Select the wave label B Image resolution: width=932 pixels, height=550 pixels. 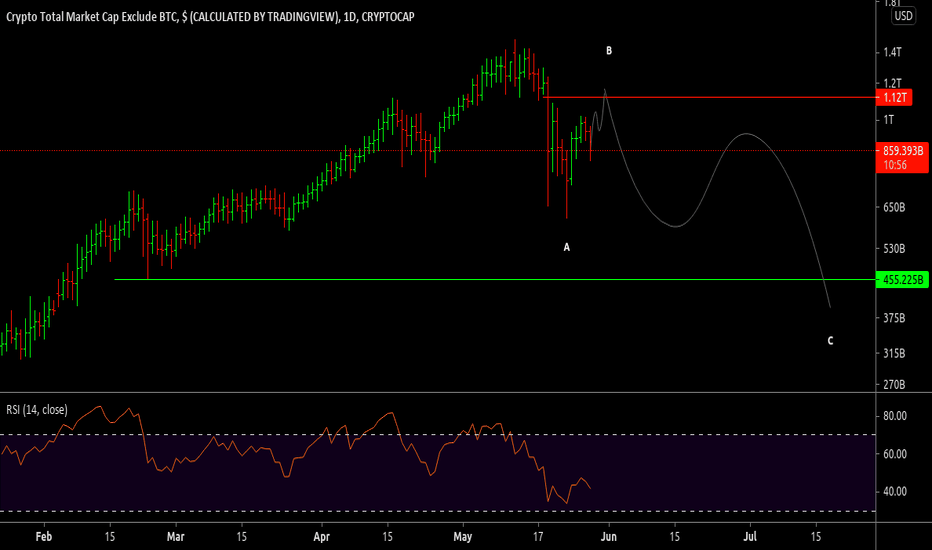point(609,51)
